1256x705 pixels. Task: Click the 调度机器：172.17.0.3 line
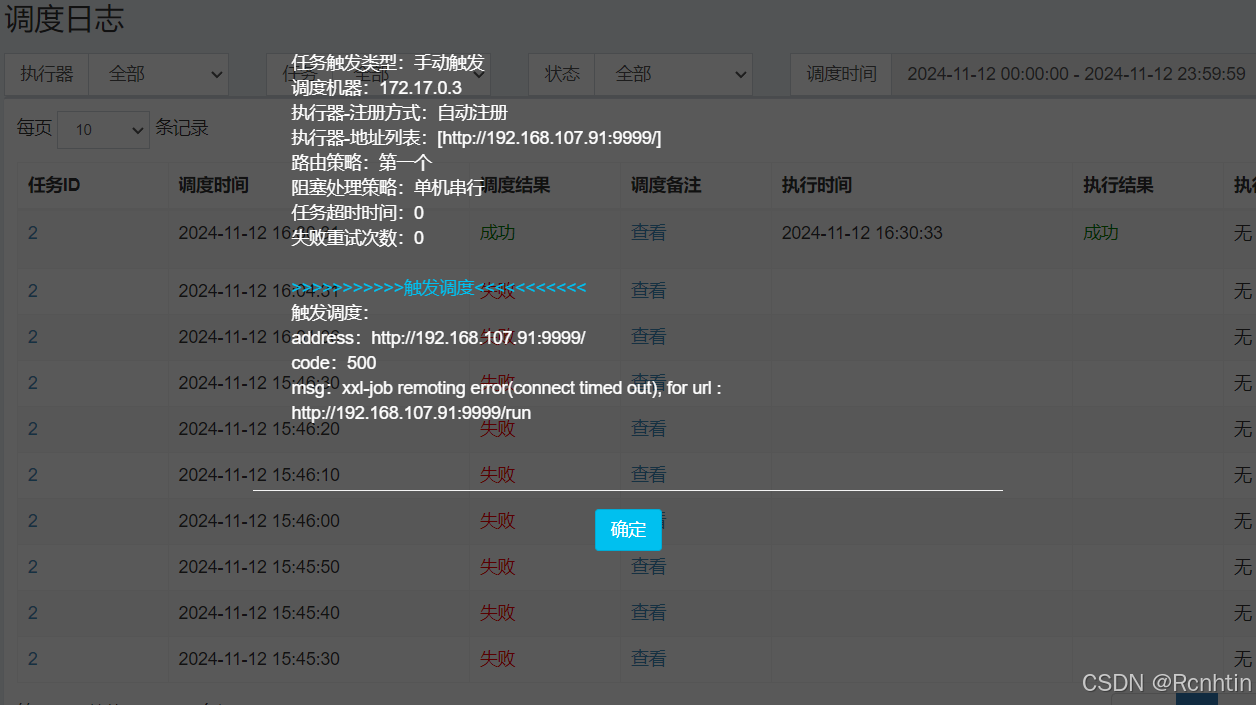376,88
